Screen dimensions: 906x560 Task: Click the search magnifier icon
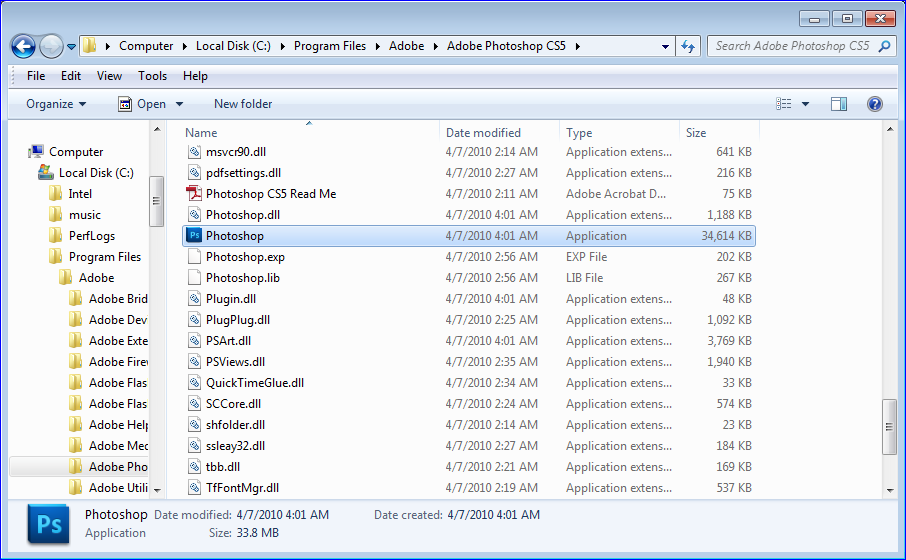coord(884,46)
